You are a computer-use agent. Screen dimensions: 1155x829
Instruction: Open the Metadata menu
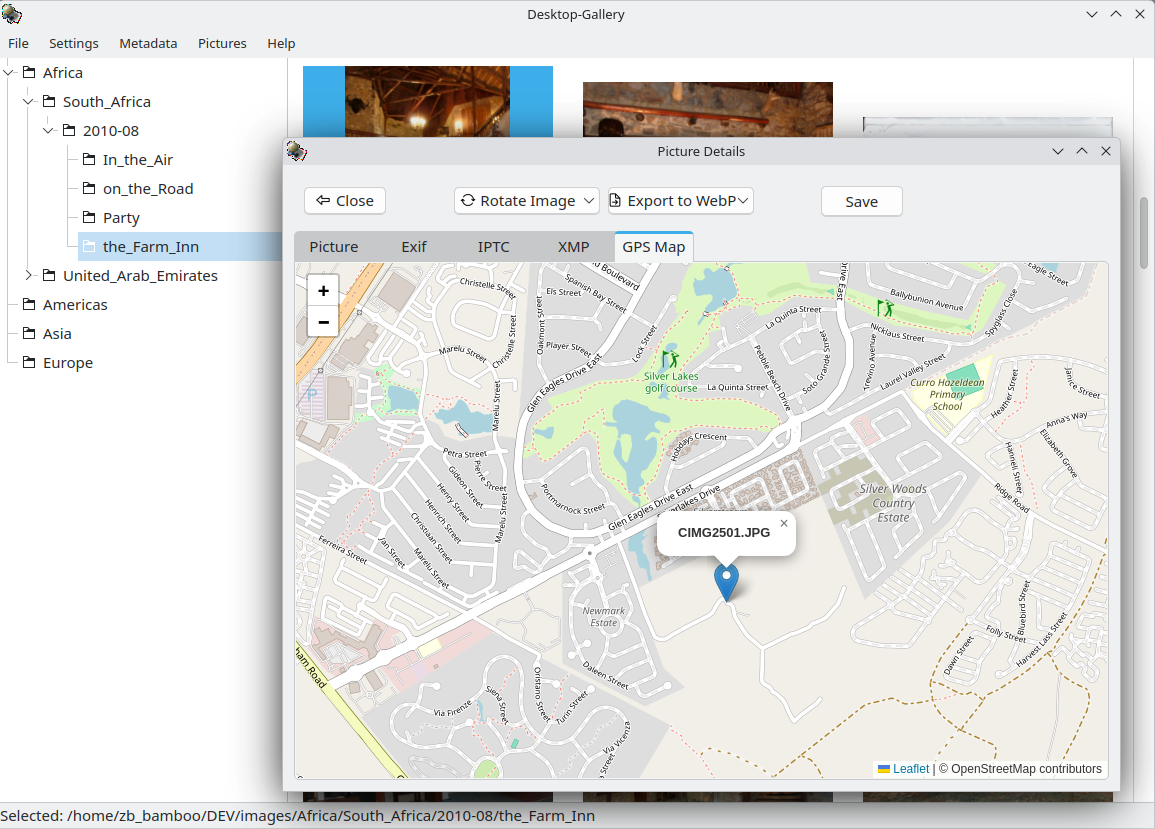(x=148, y=43)
